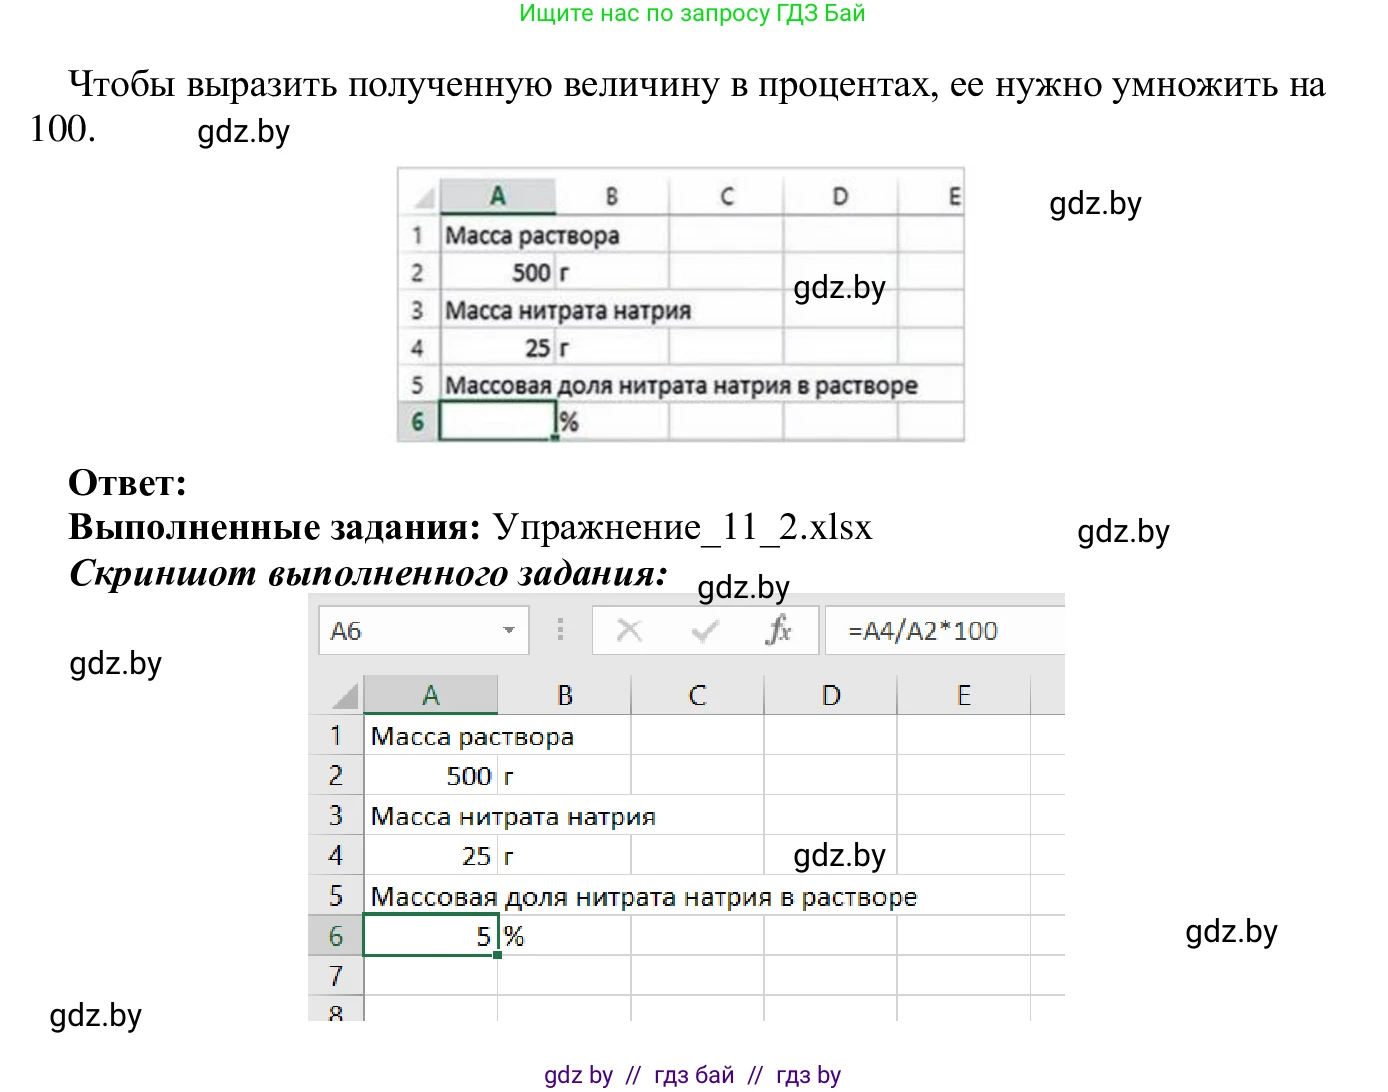Viewport: 1388px width, 1092px height.
Task: Open the Name Box dropdown arrow
Action: (508, 630)
